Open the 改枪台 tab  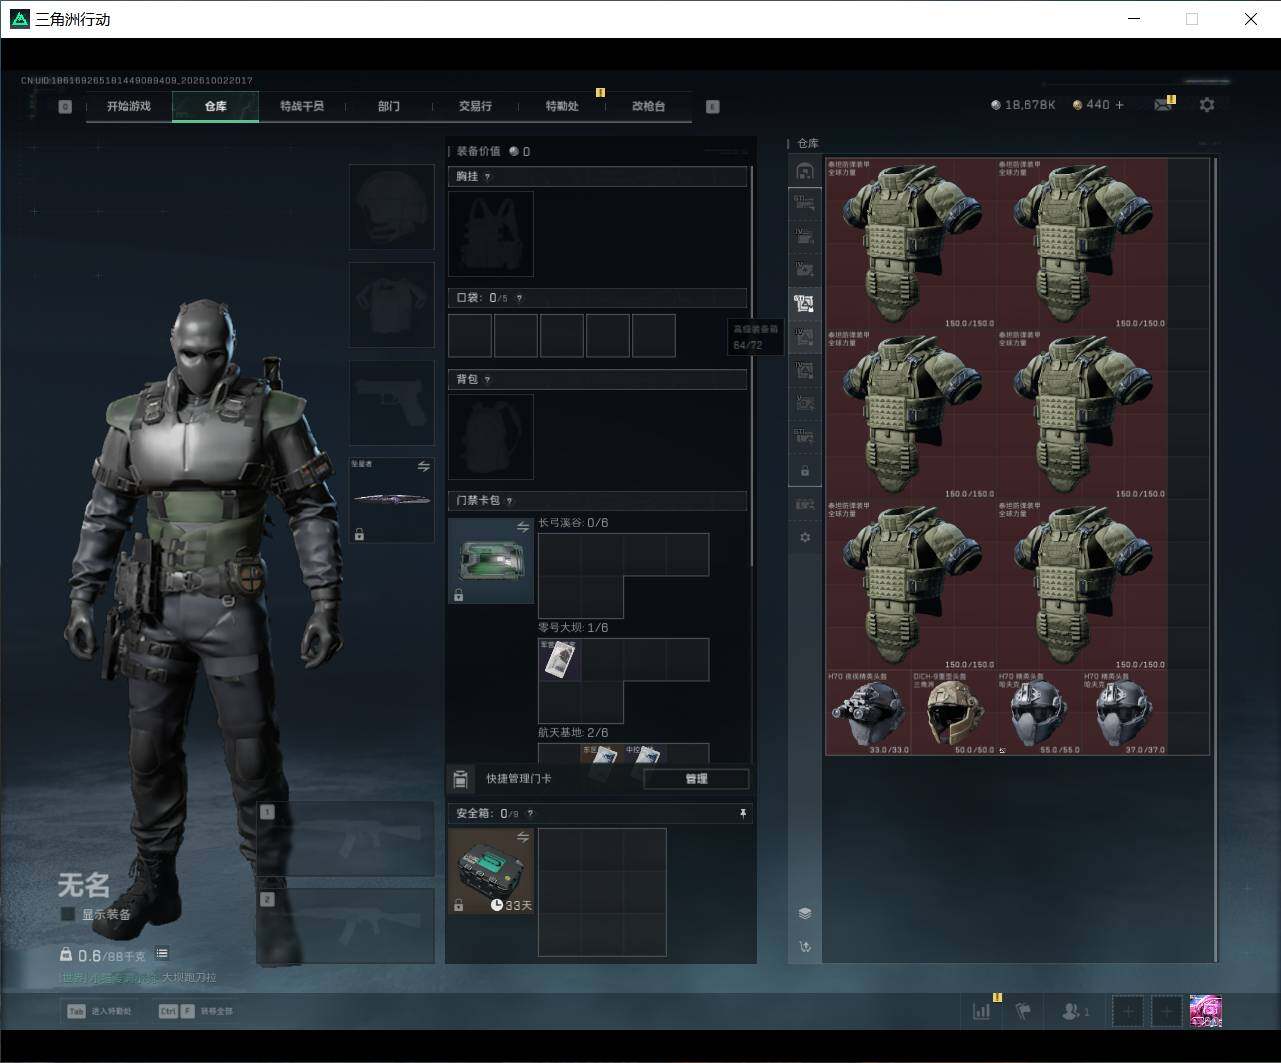pos(649,106)
